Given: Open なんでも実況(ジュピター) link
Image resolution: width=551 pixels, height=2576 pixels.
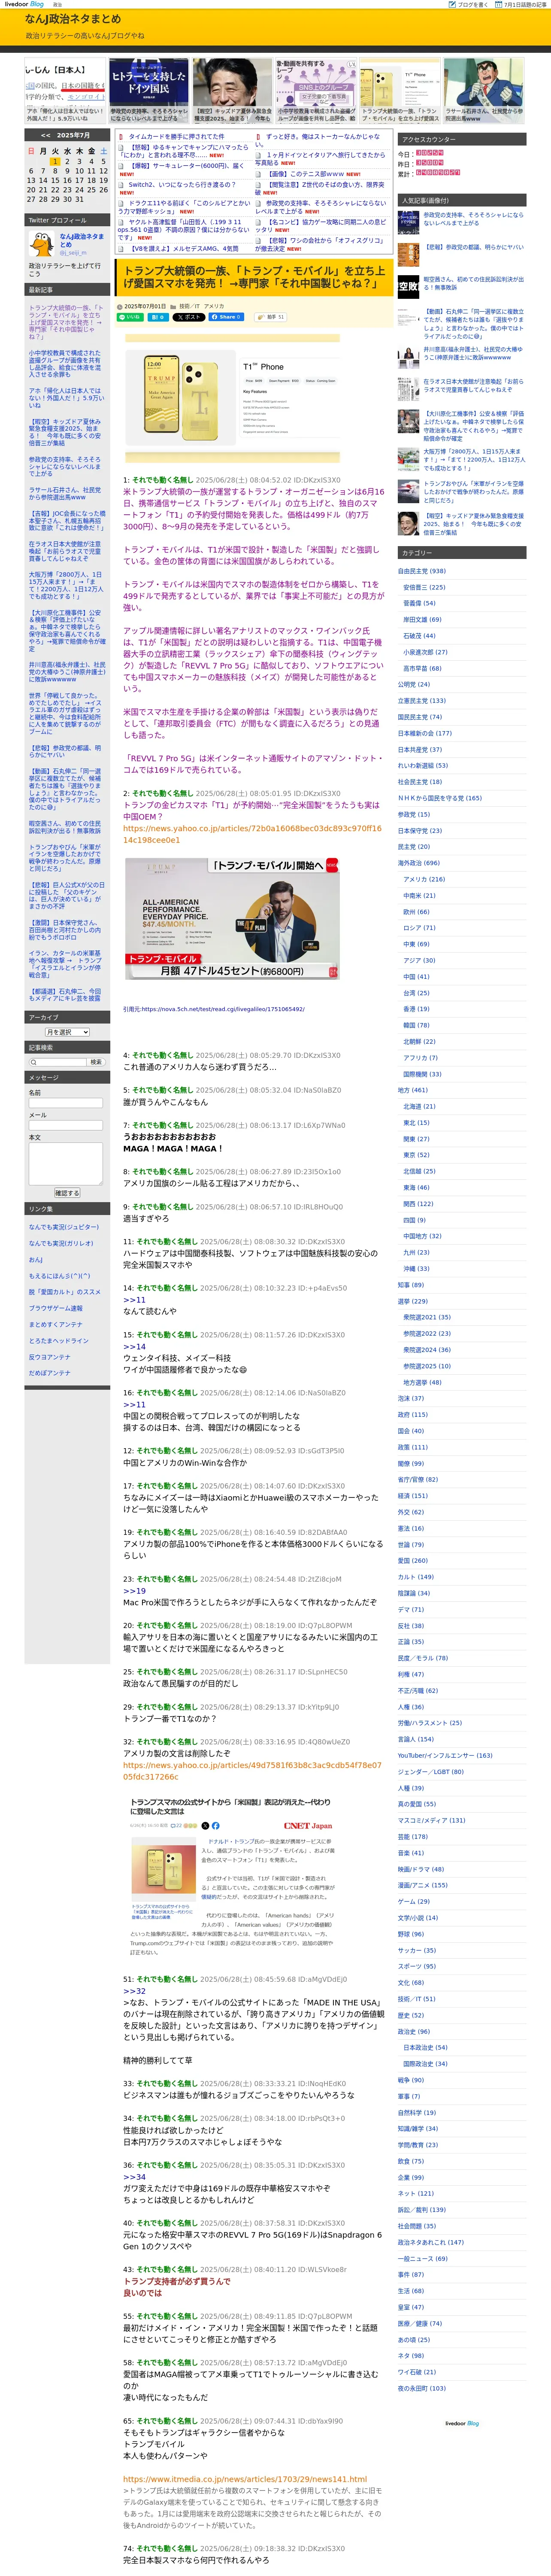Looking at the screenshot, I should click(x=64, y=1227).
